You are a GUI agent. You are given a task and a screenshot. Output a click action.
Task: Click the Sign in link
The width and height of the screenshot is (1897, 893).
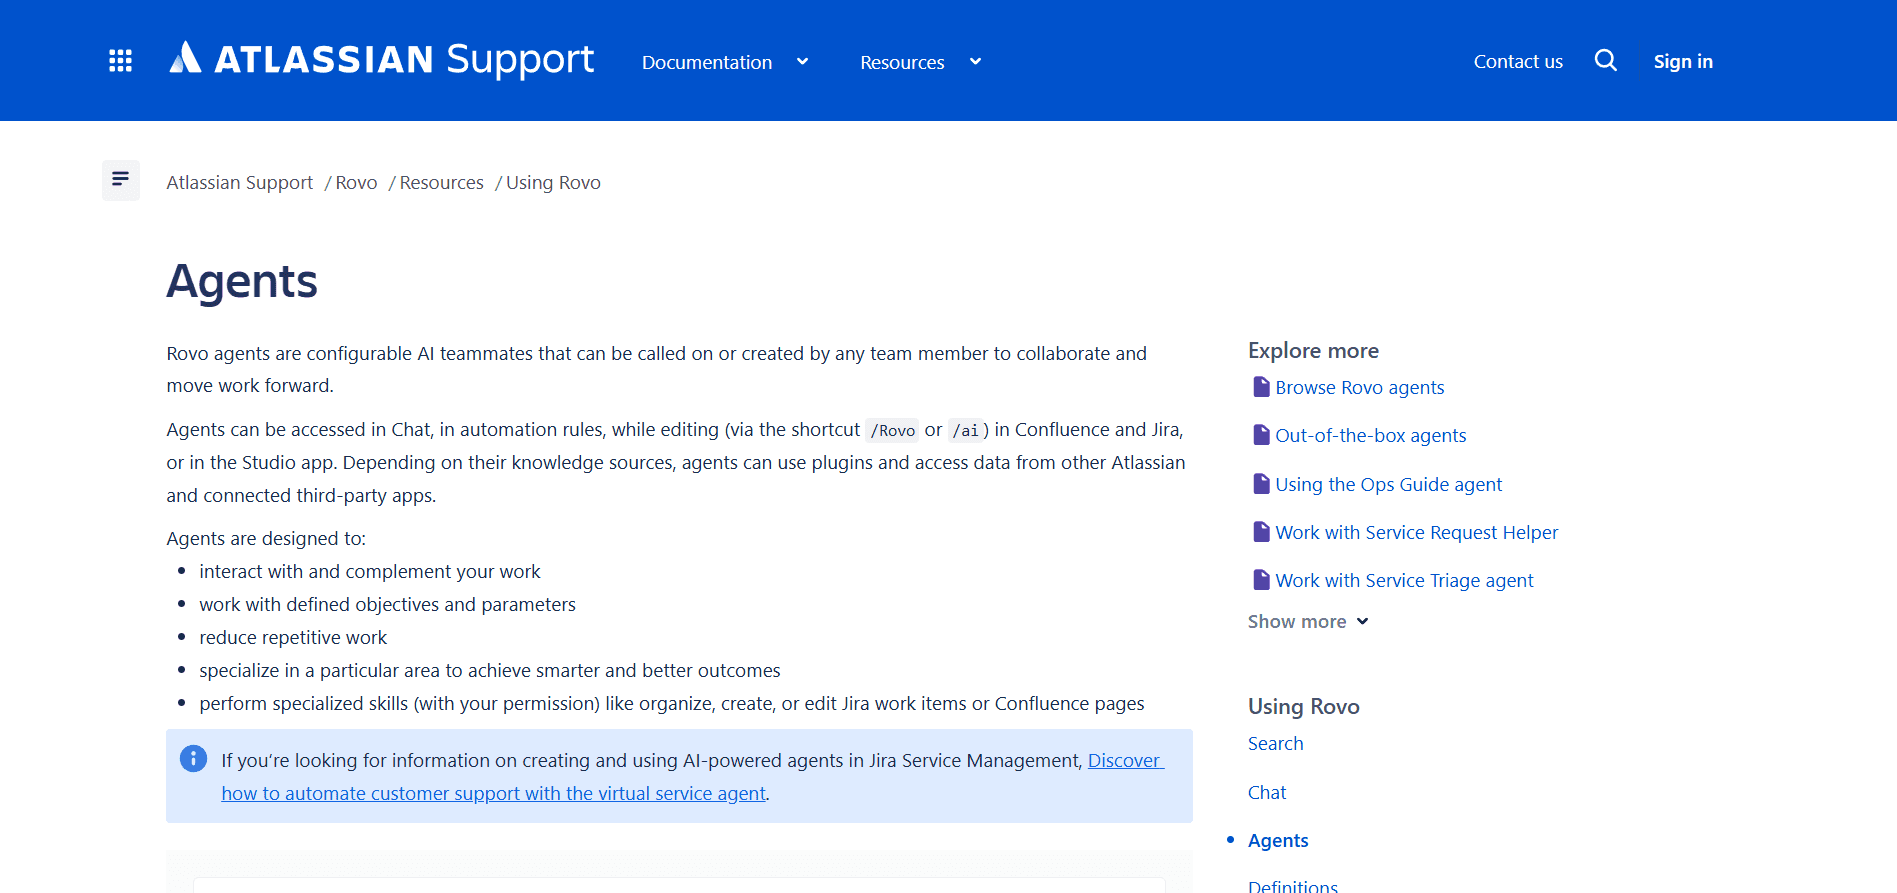click(x=1683, y=61)
